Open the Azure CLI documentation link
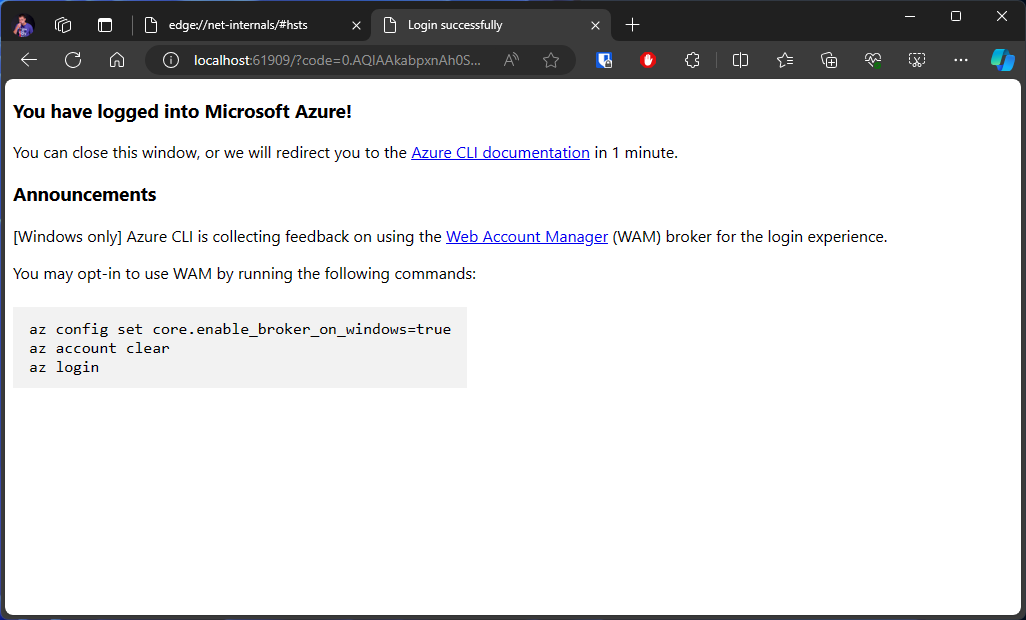Screen dimensions: 1026x620 [x=500, y=153]
